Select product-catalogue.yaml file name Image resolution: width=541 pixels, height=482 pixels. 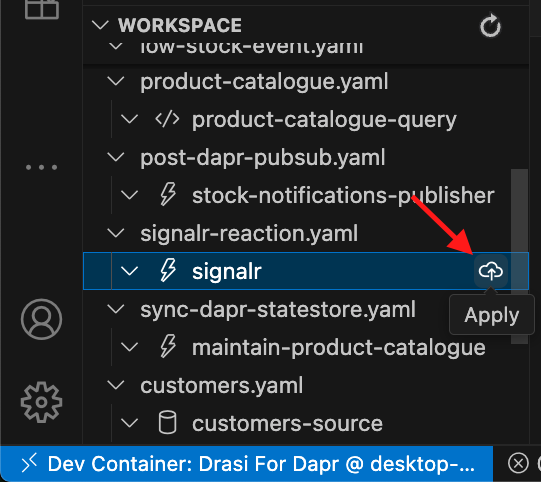[x=264, y=82]
